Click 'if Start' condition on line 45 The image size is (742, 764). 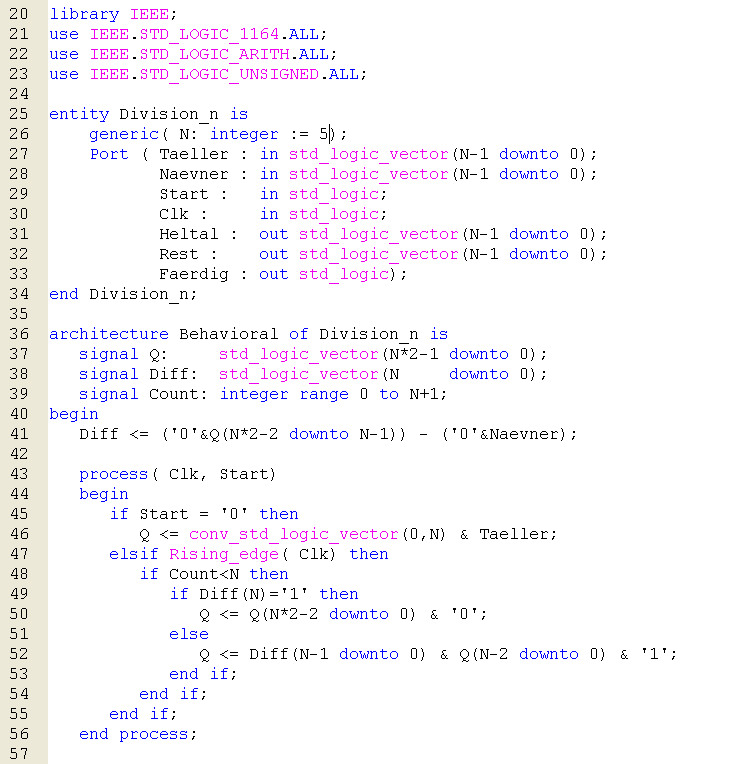[x=149, y=514]
